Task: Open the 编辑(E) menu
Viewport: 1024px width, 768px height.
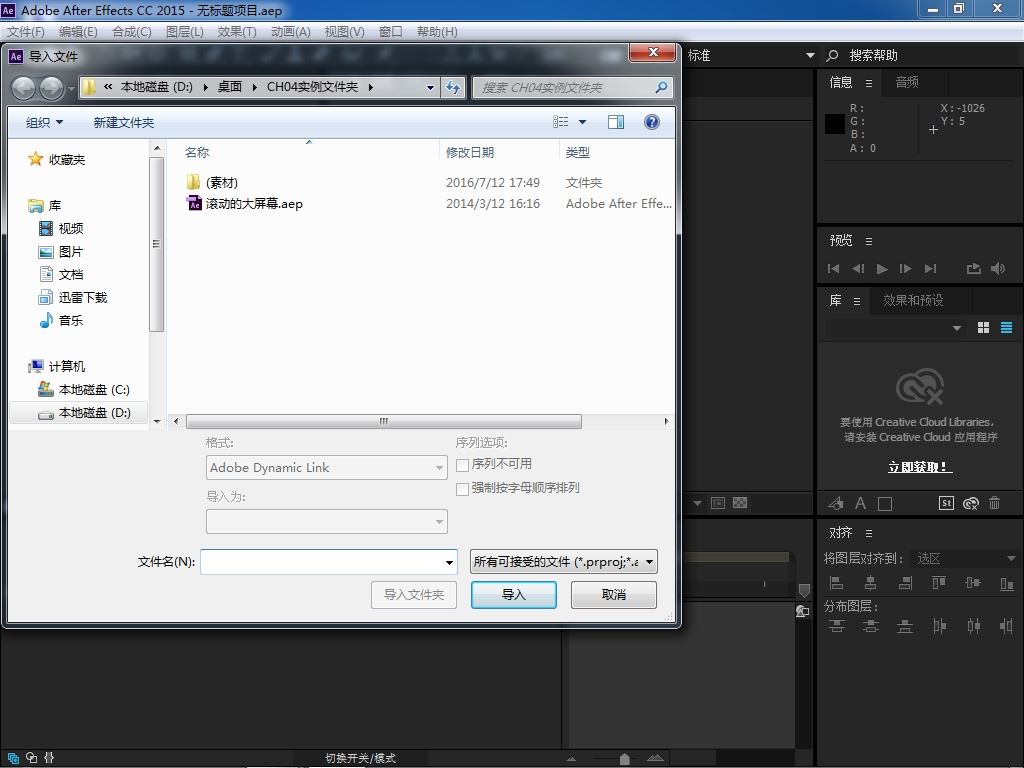Action: [x=78, y=31]
